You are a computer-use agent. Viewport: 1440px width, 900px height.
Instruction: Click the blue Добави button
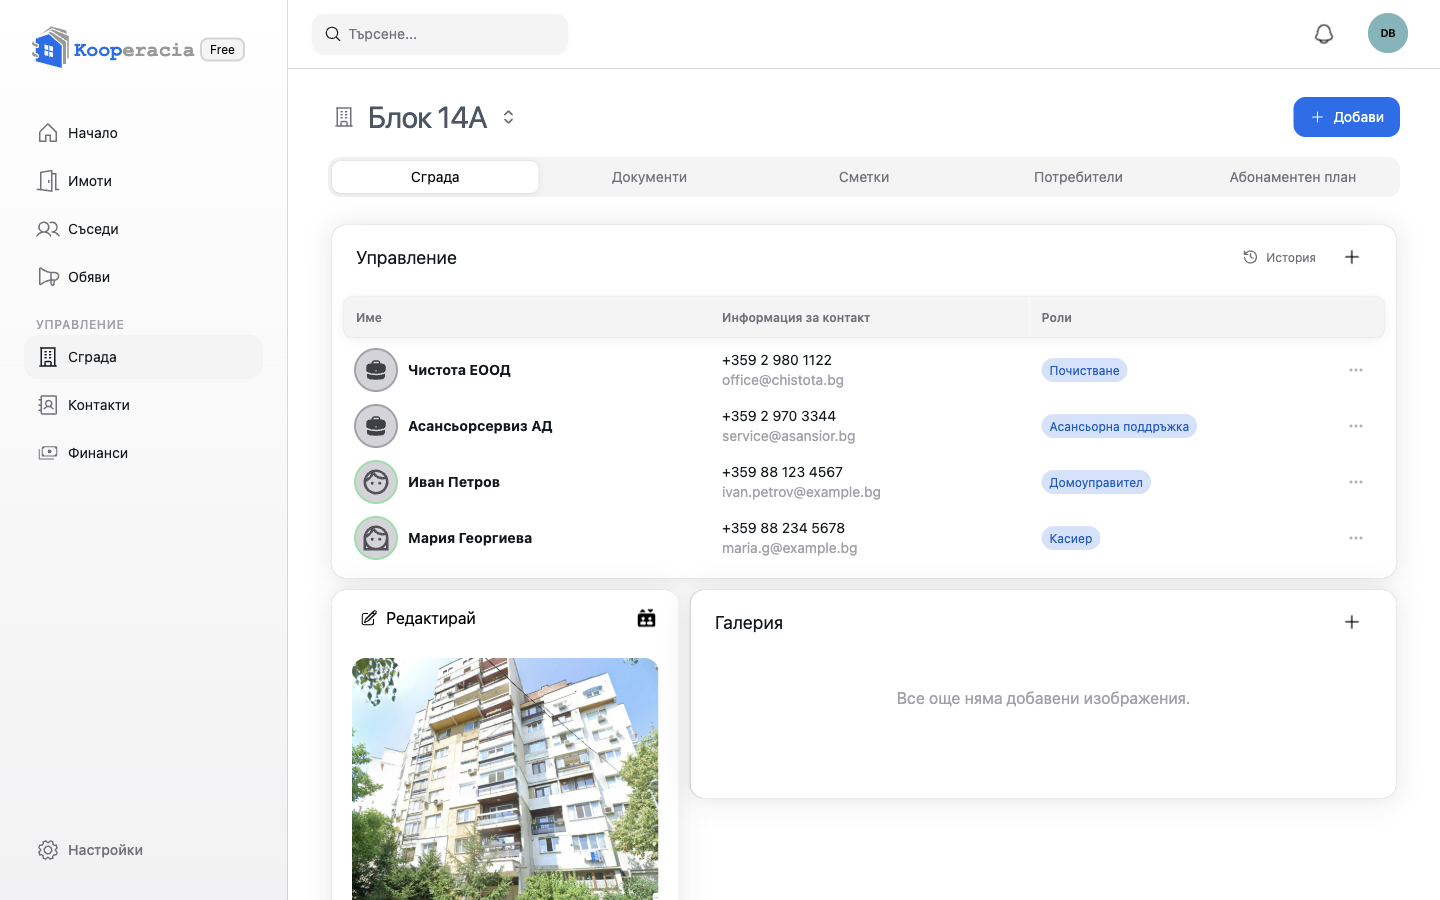(x=1346, y=117)
